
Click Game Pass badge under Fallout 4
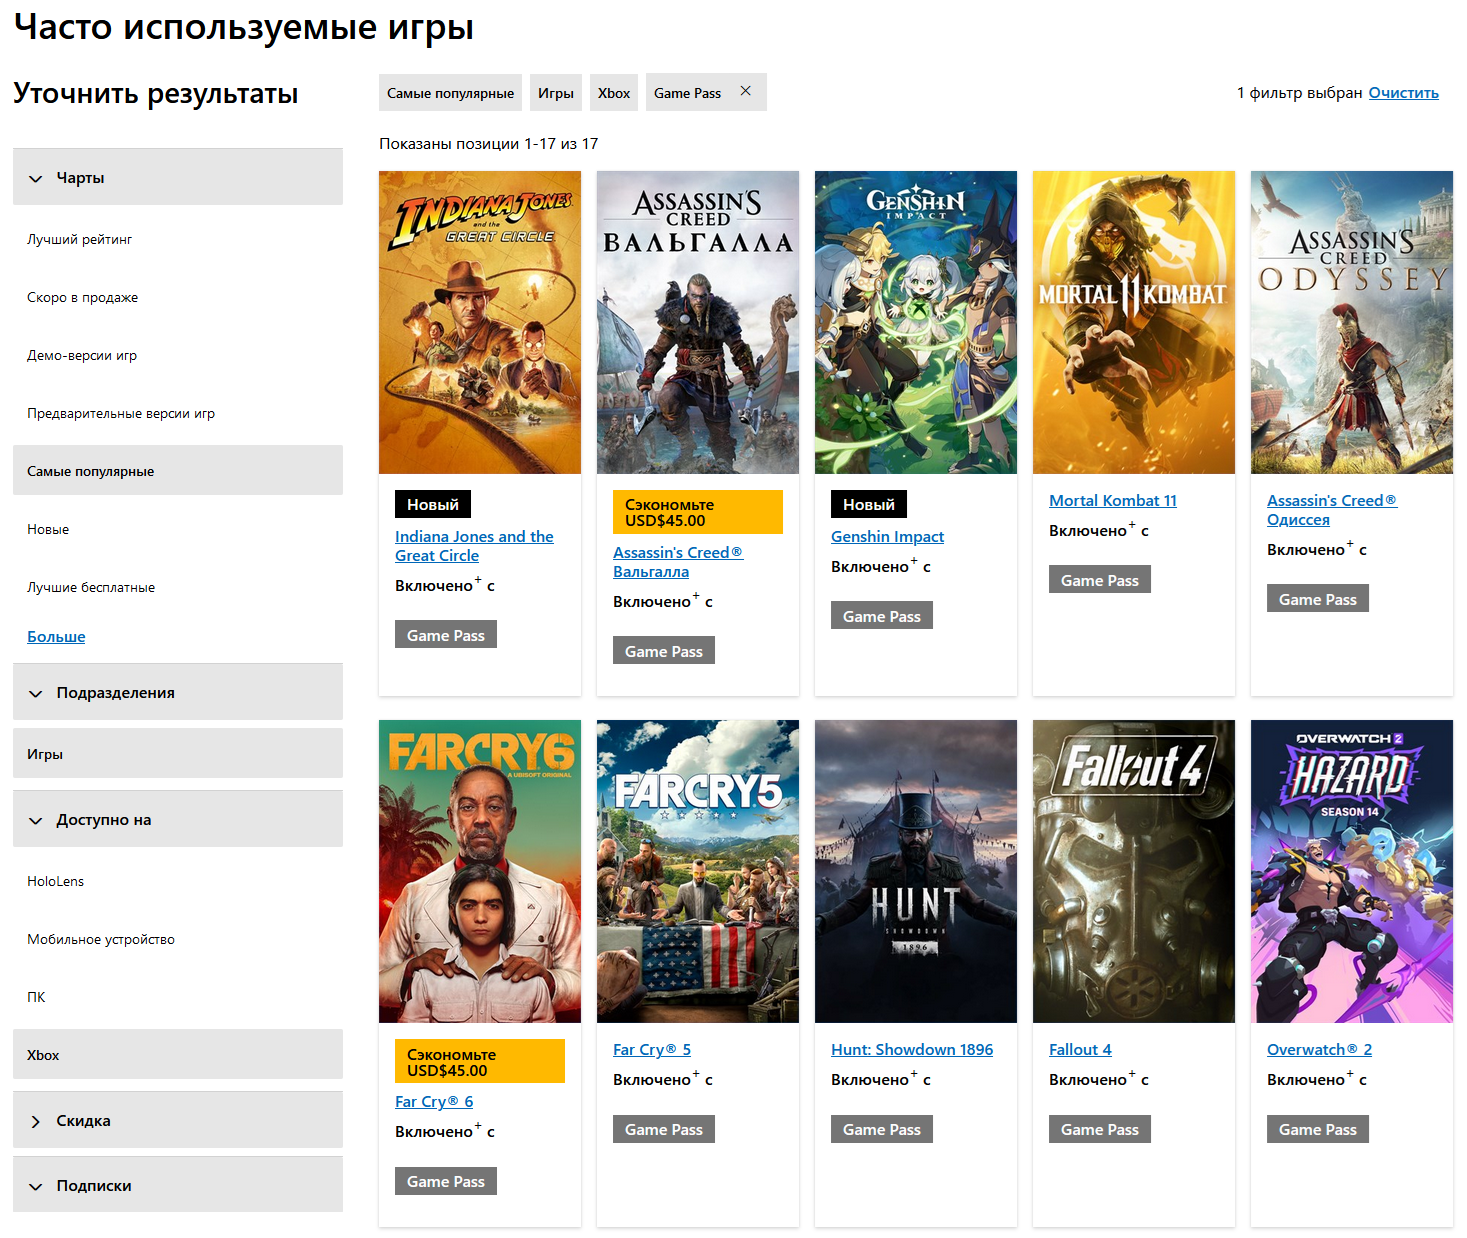[1100, 1129]
